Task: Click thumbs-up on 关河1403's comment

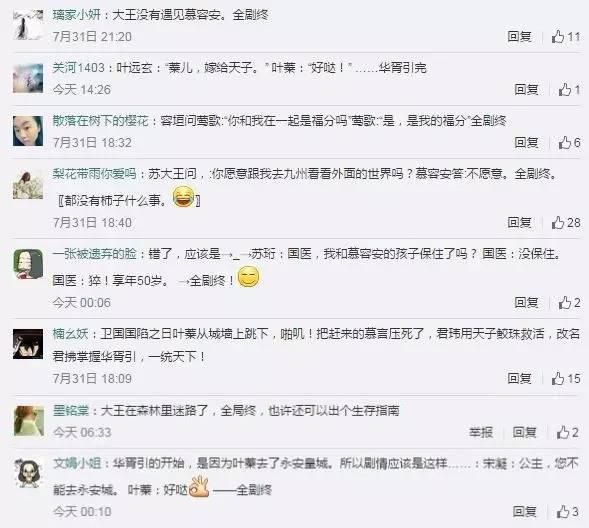Action: tap(569, 90)
